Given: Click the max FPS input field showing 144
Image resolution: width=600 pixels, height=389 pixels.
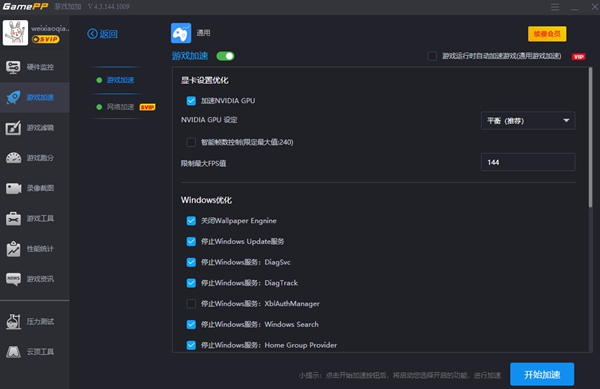Looking at the screenshot, I should click(x=528, y=162).
